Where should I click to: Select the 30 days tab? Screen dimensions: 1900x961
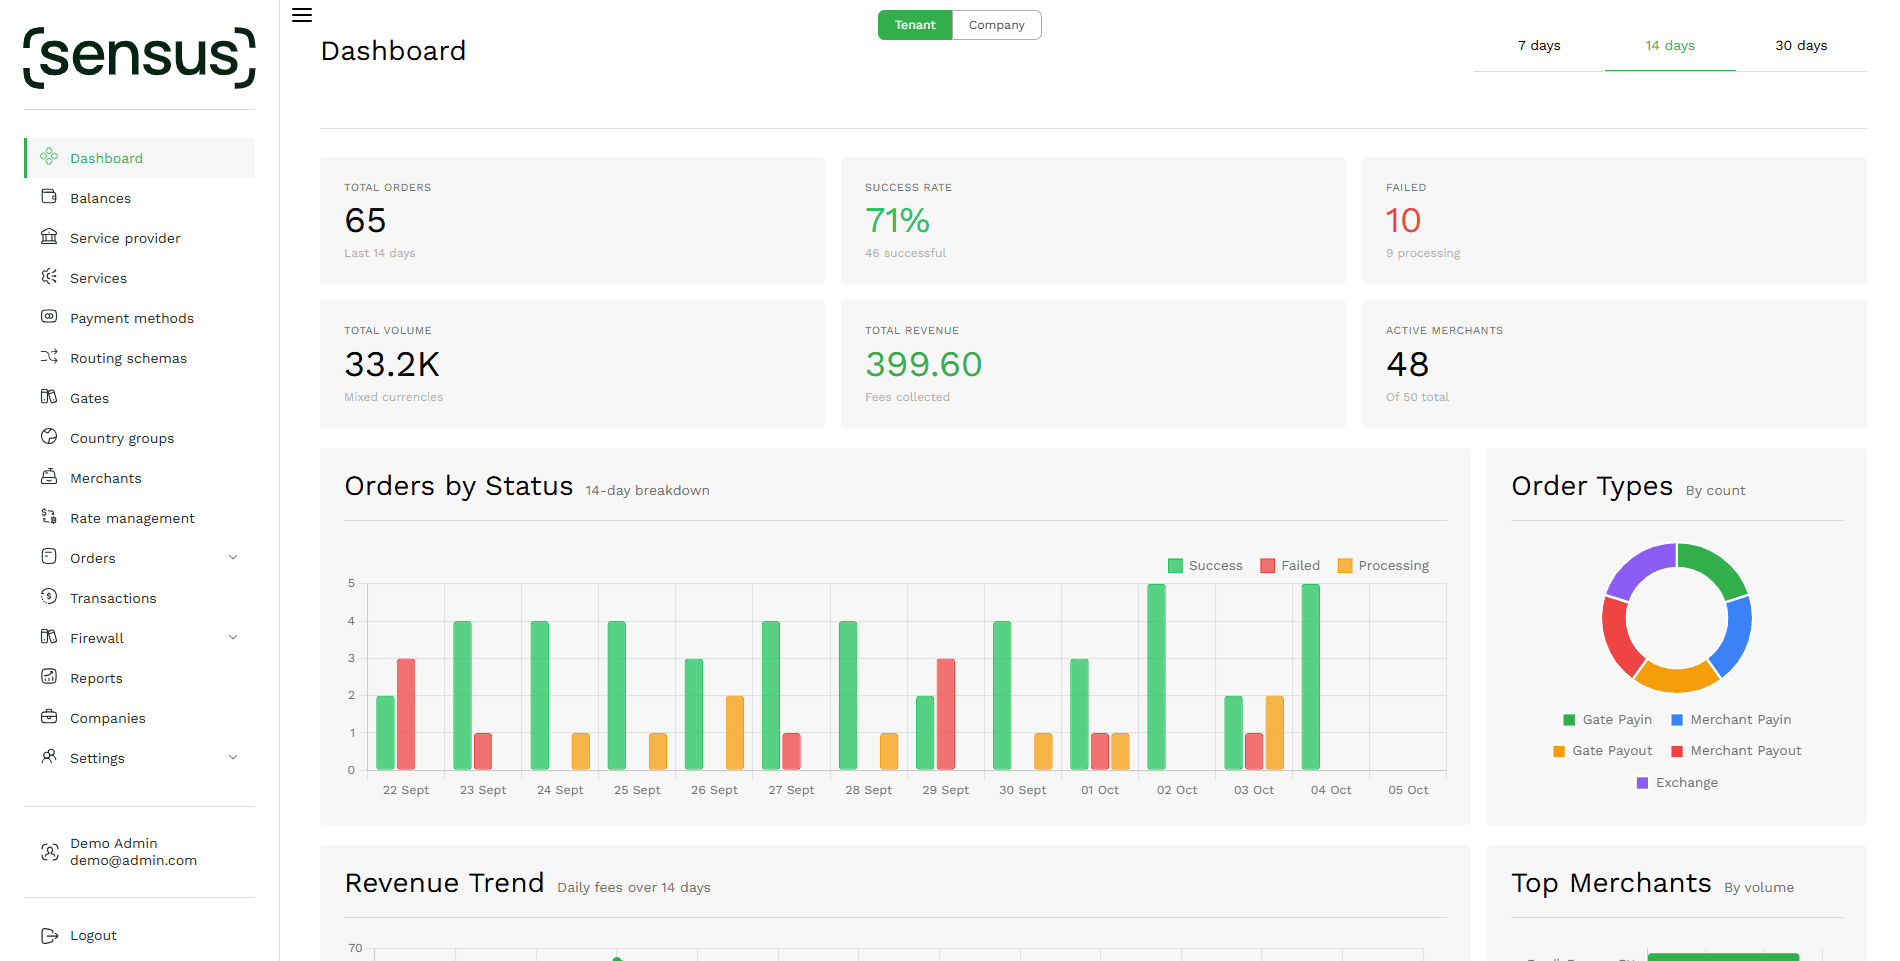1801,46
